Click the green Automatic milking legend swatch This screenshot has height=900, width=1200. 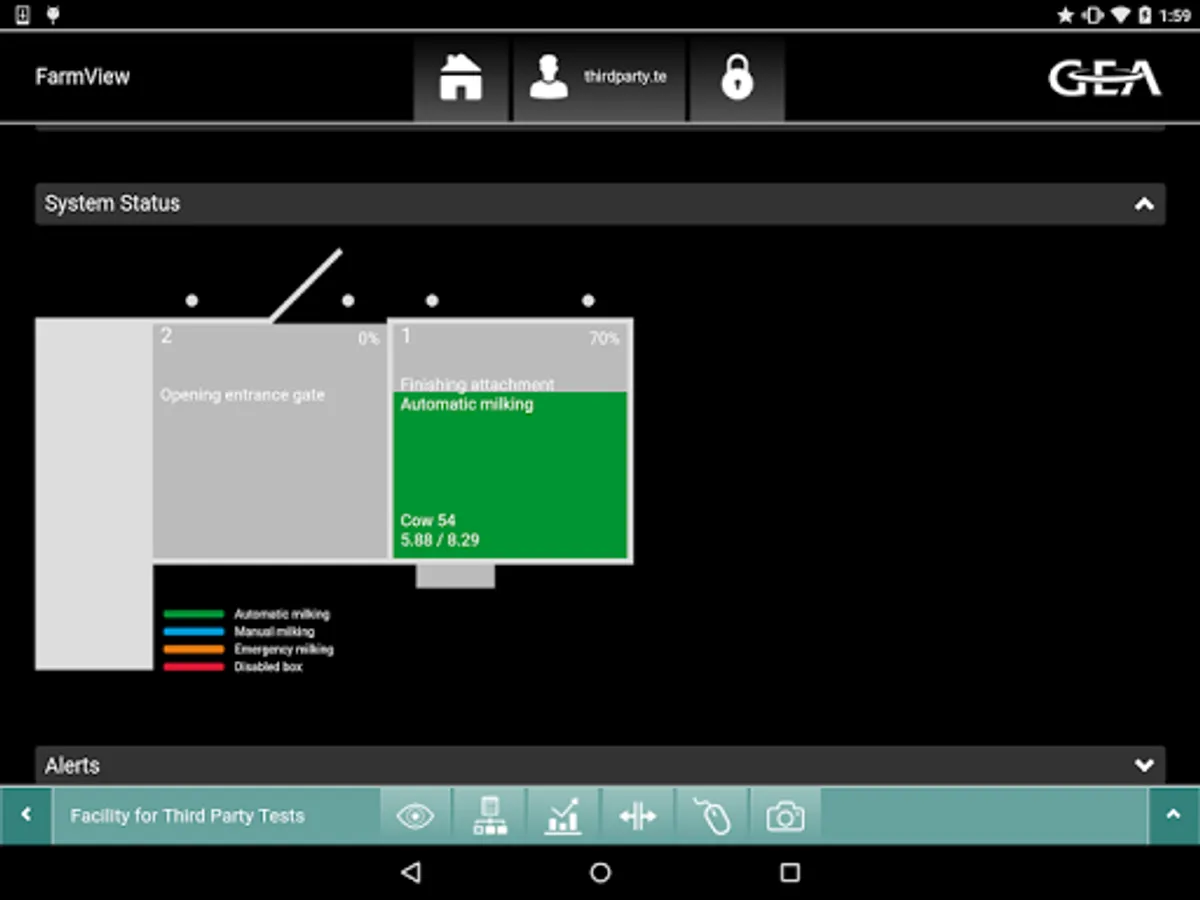click(194, 614)
